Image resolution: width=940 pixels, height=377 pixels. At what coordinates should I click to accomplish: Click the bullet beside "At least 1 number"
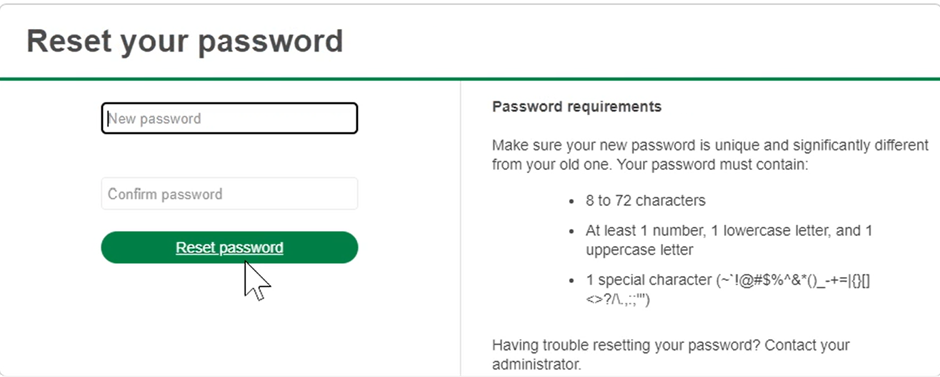coord(572,231)
